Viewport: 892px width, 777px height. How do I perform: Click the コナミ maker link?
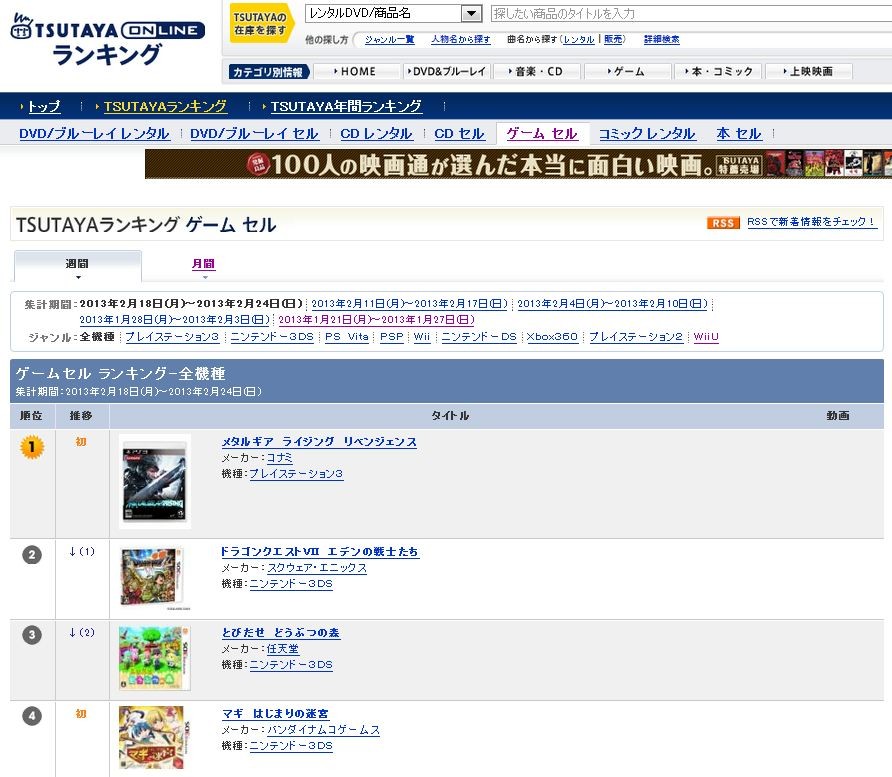(279, 458)
